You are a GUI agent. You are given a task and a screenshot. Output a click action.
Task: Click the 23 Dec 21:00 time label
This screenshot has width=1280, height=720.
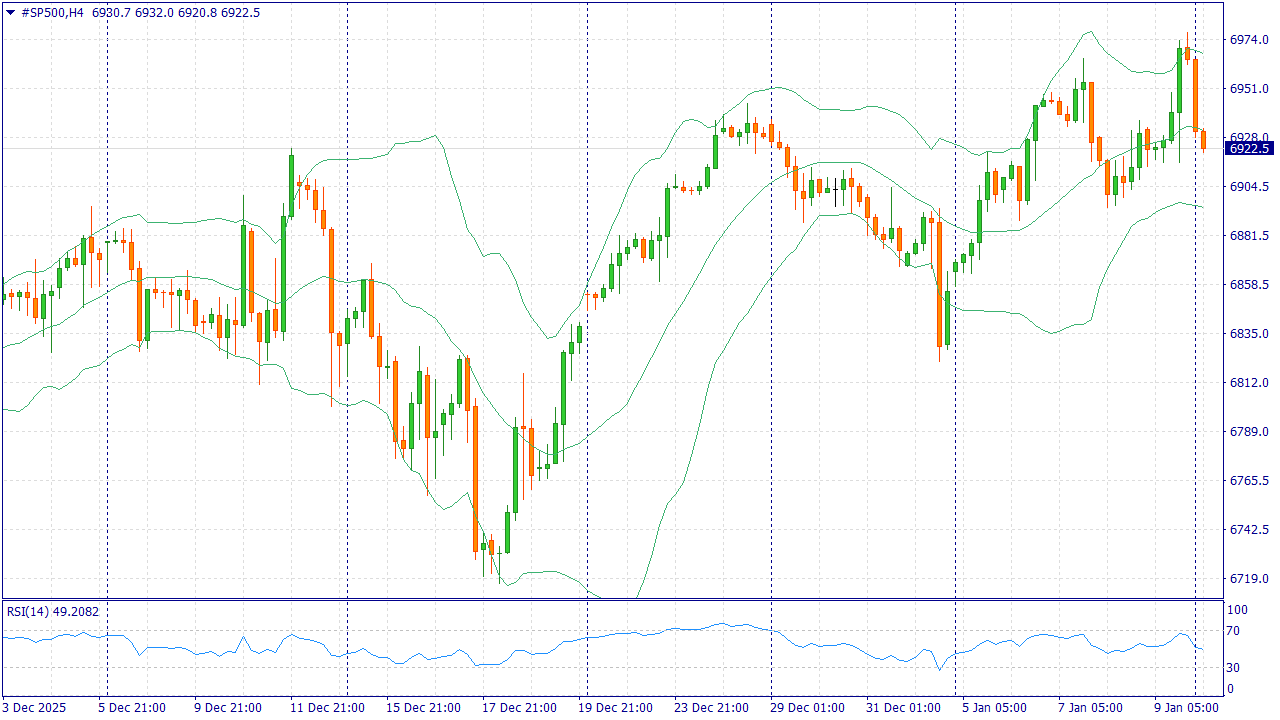click(x=711, y=708)
